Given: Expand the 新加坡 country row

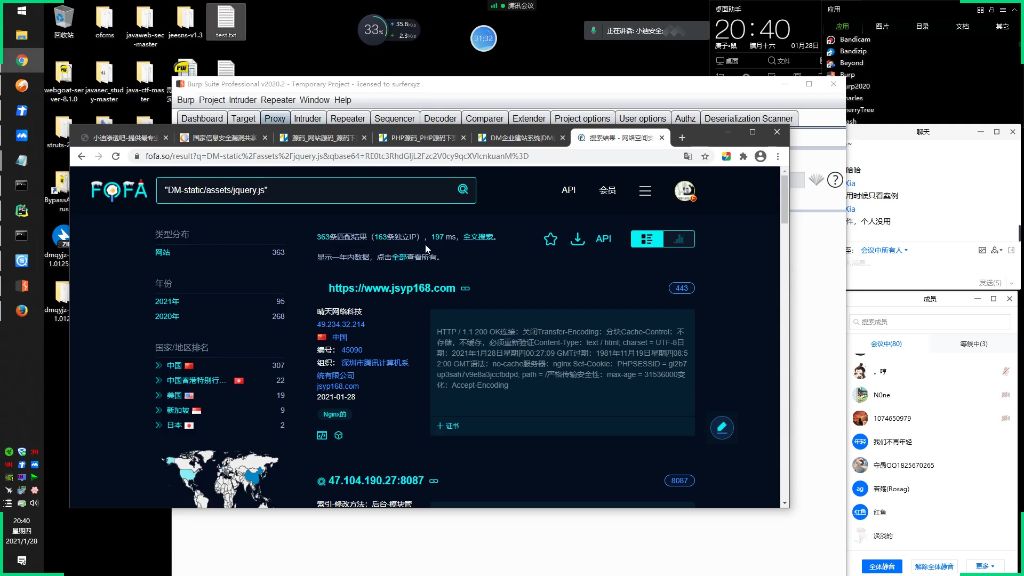Looking at the screenshot, I should (158, 410).
